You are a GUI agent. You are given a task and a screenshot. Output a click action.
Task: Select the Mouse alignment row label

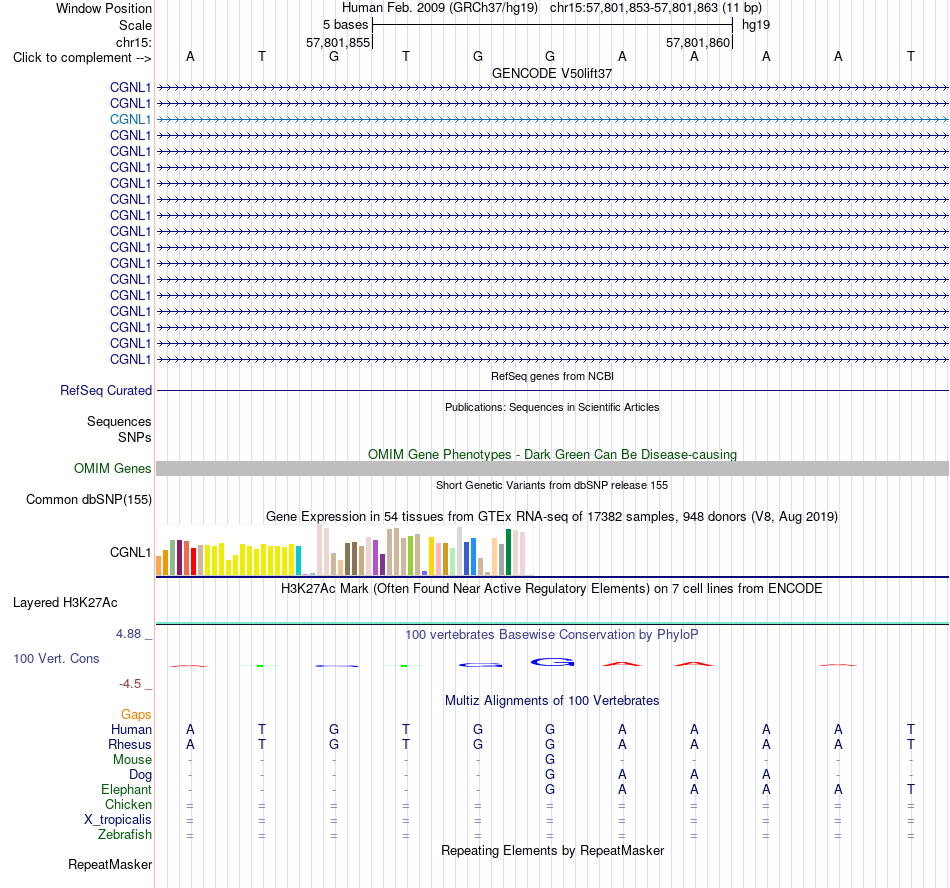(x=132, y=760)
